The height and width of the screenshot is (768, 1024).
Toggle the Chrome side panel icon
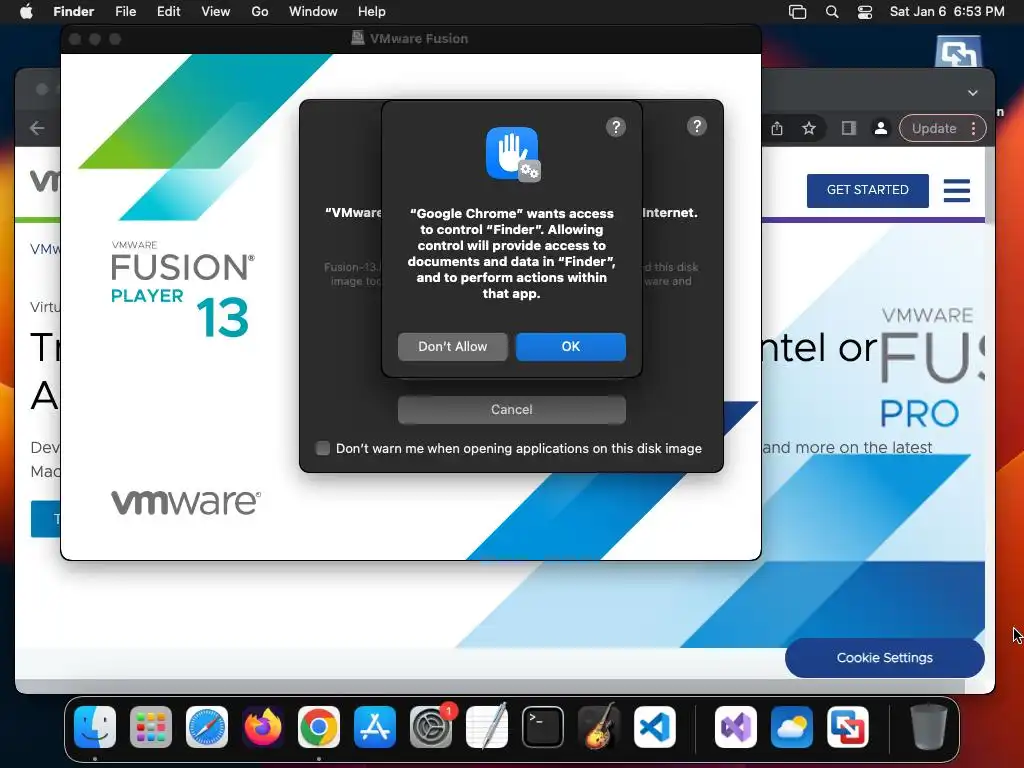848,128
